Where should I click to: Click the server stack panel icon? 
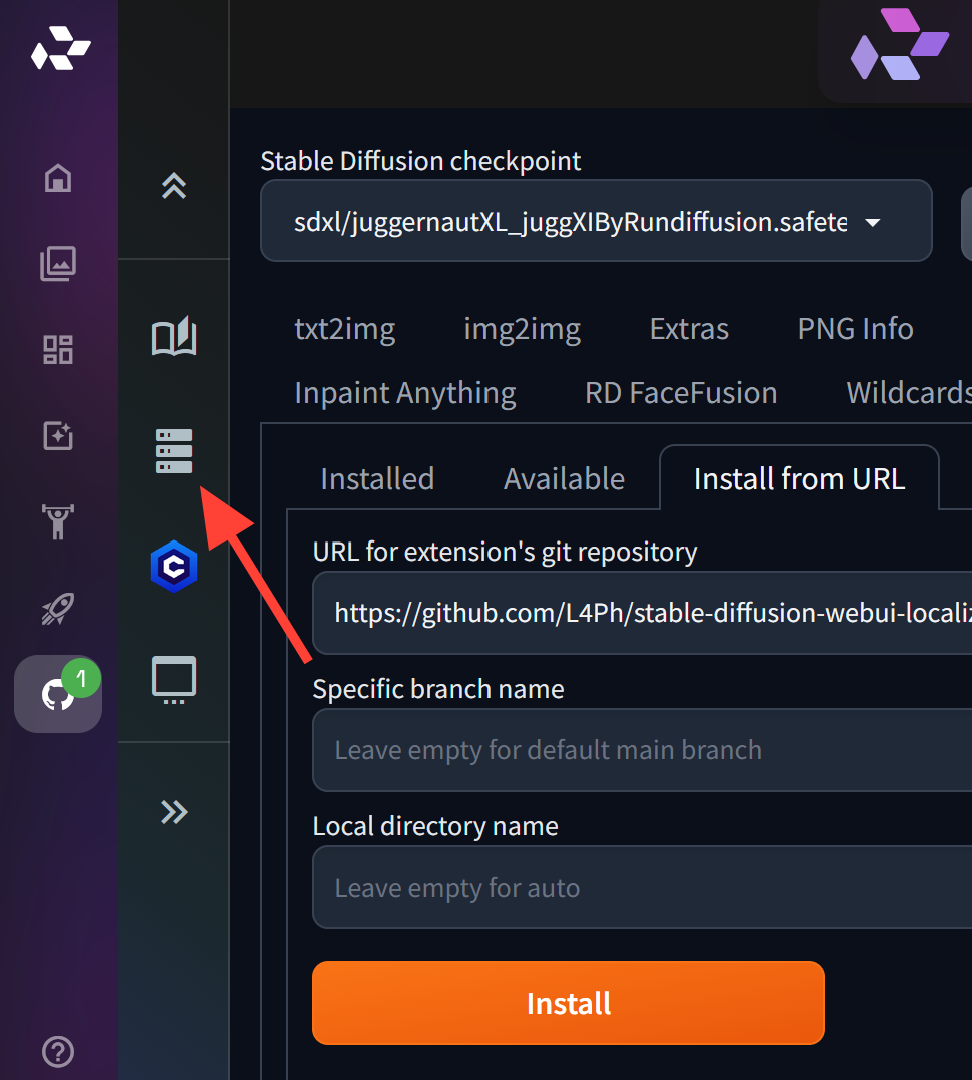[x=173, y=450]
